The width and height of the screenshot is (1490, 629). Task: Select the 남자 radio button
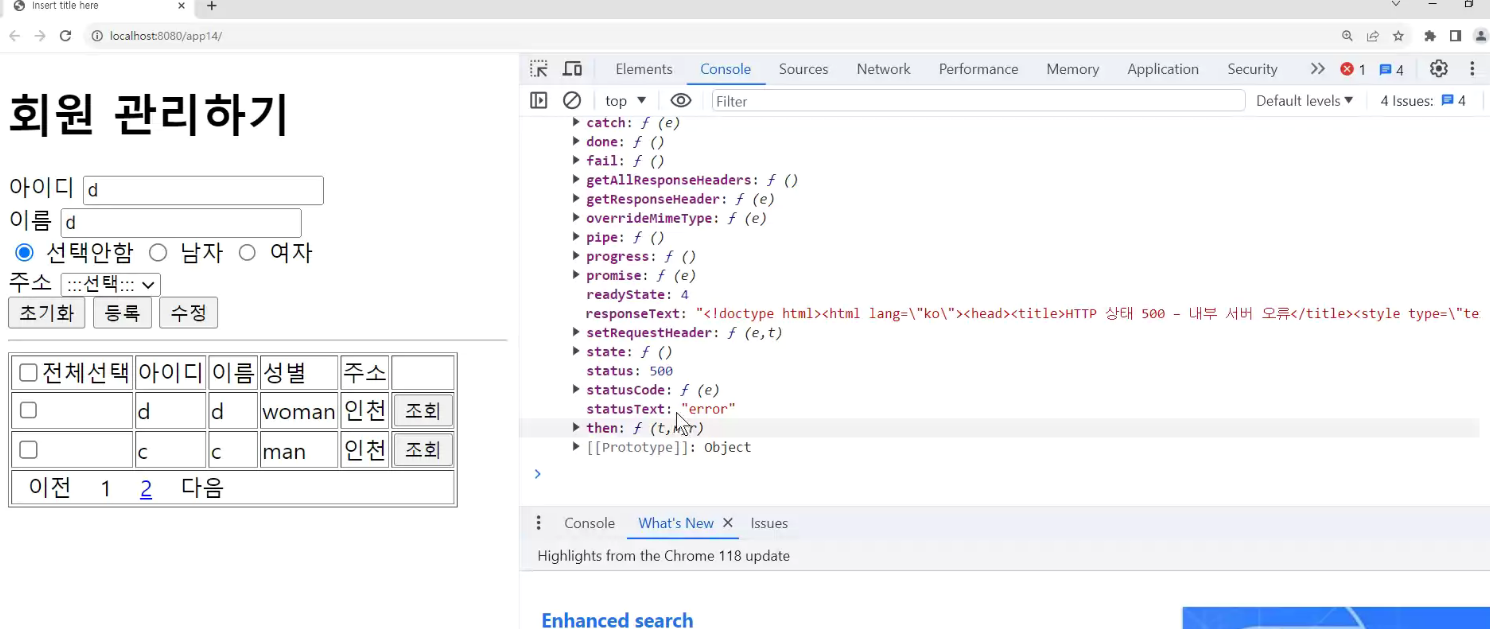point(158,252)
